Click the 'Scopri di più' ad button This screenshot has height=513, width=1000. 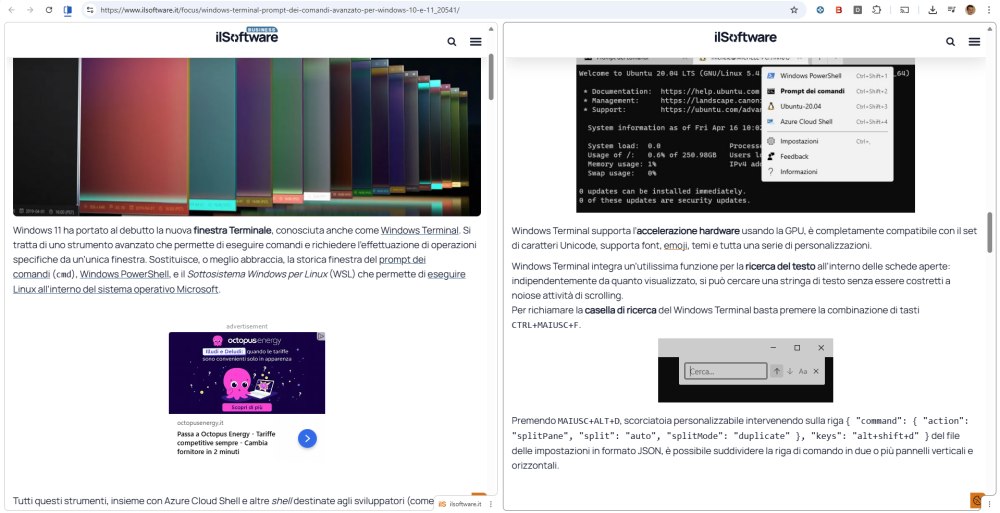(247, 407)
